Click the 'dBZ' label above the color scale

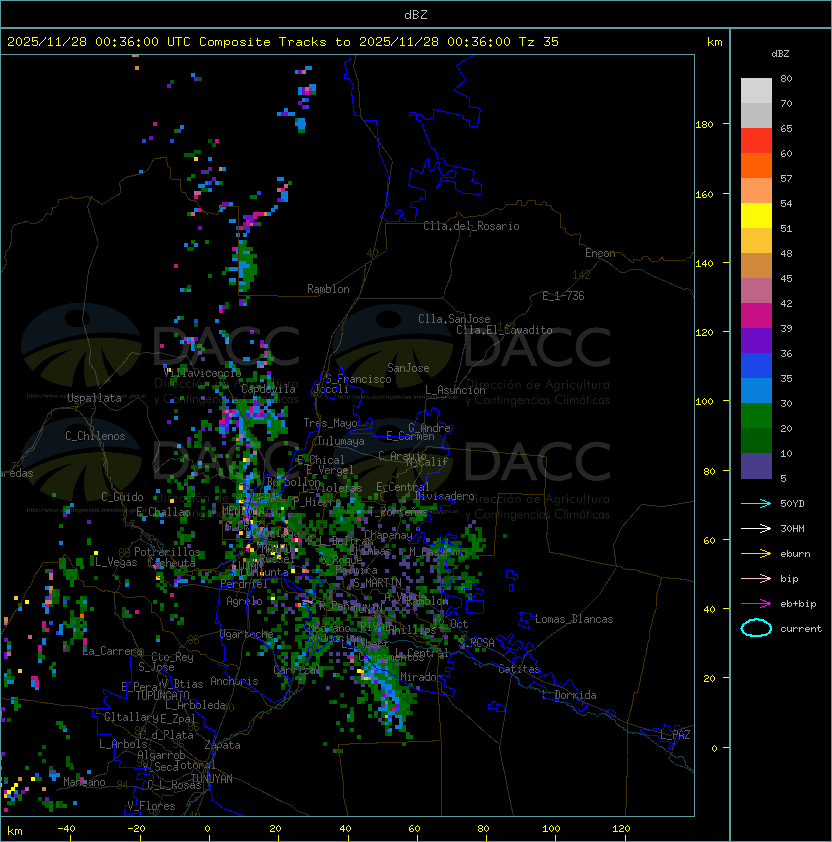[780, 54]
